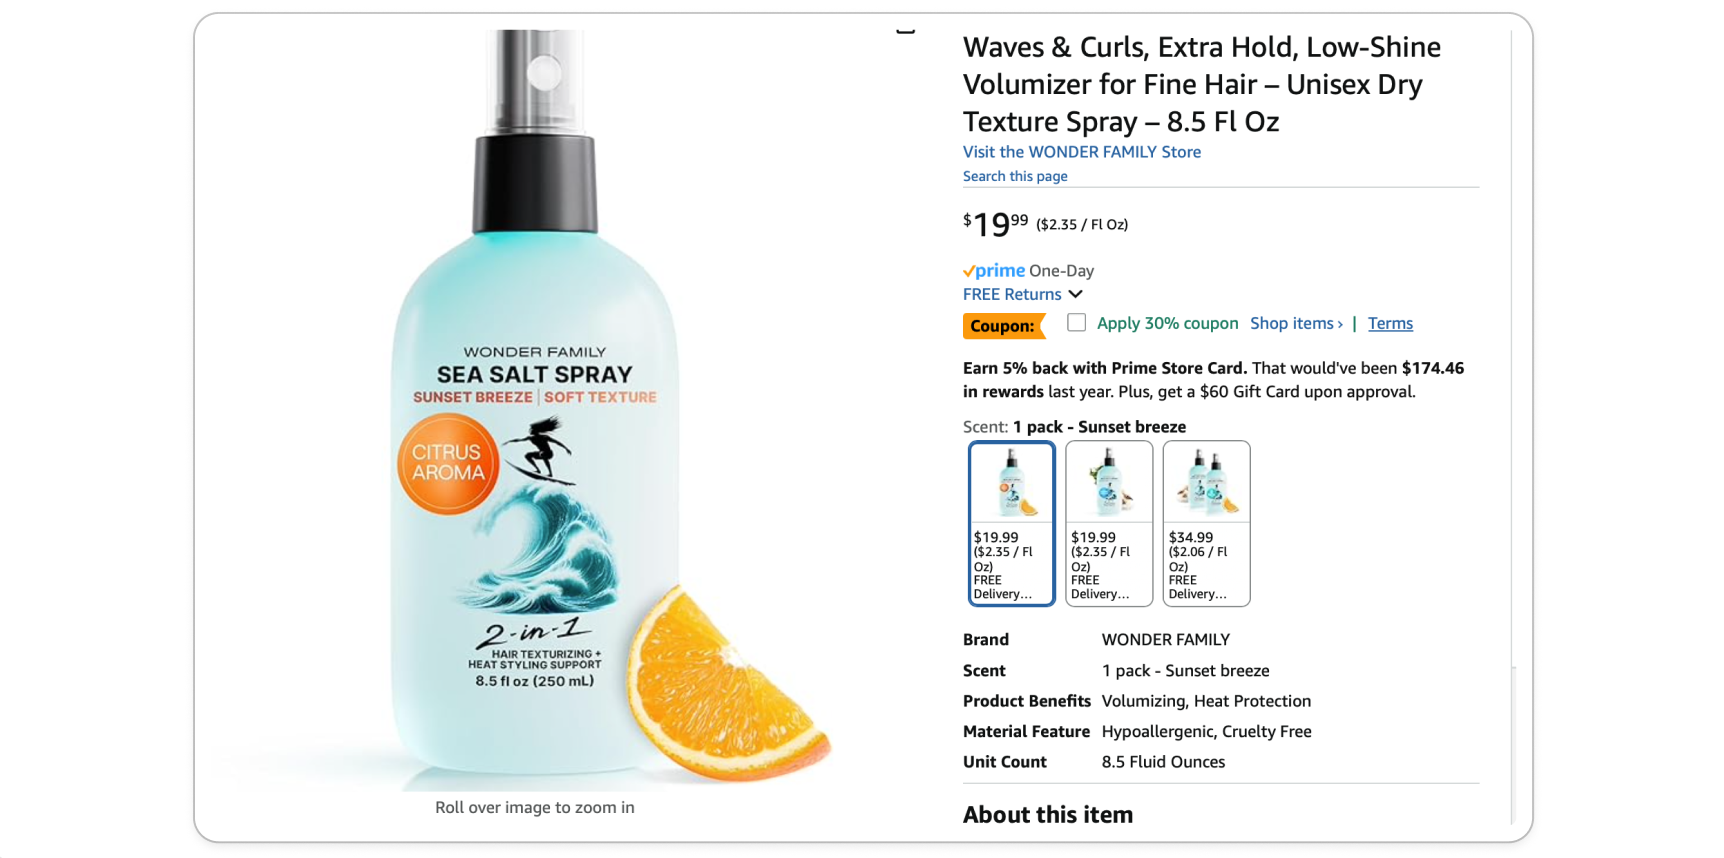
Task: Open the FREE Returns link
Action: [x=1012, y=294]
